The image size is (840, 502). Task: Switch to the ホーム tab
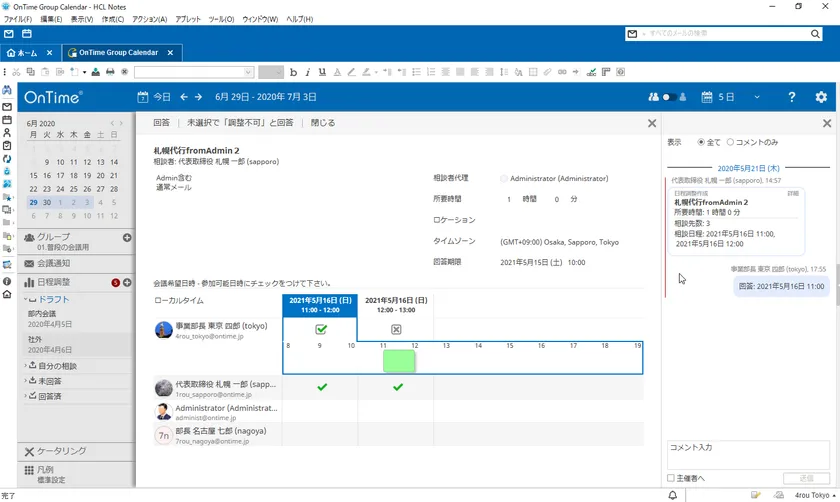(x=29, y=53)
